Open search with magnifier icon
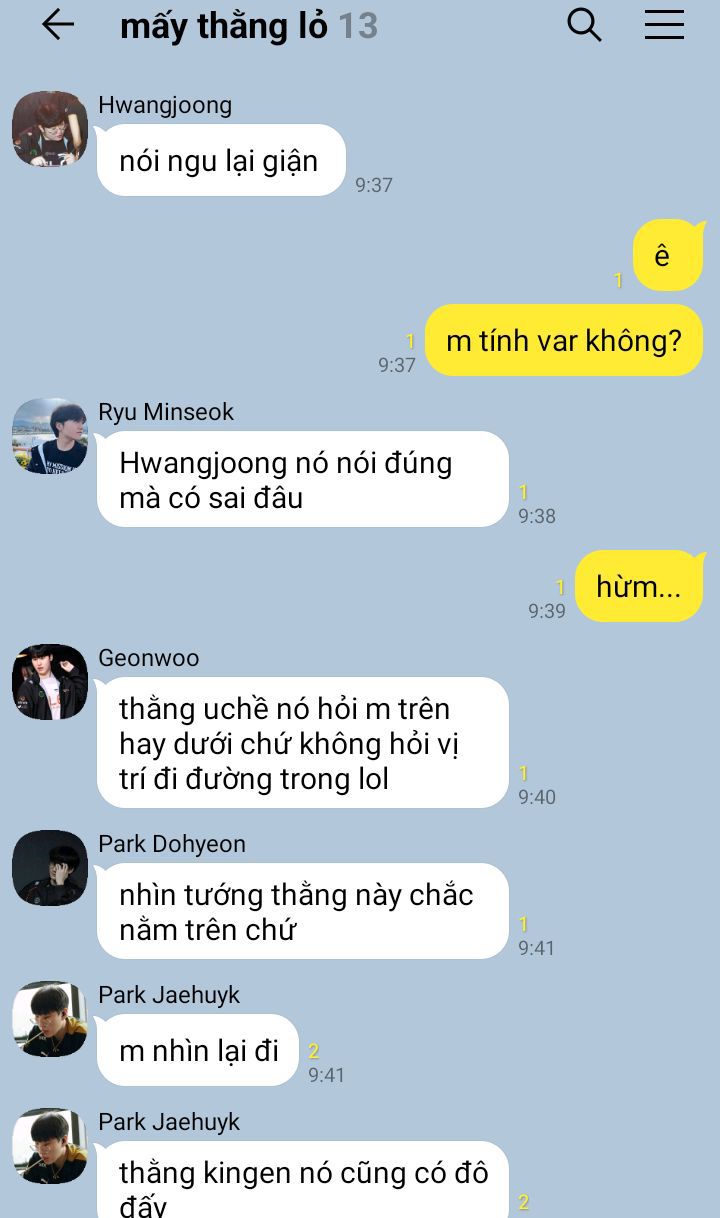This screenshot has height=1218, width=720. coord(584,25)
